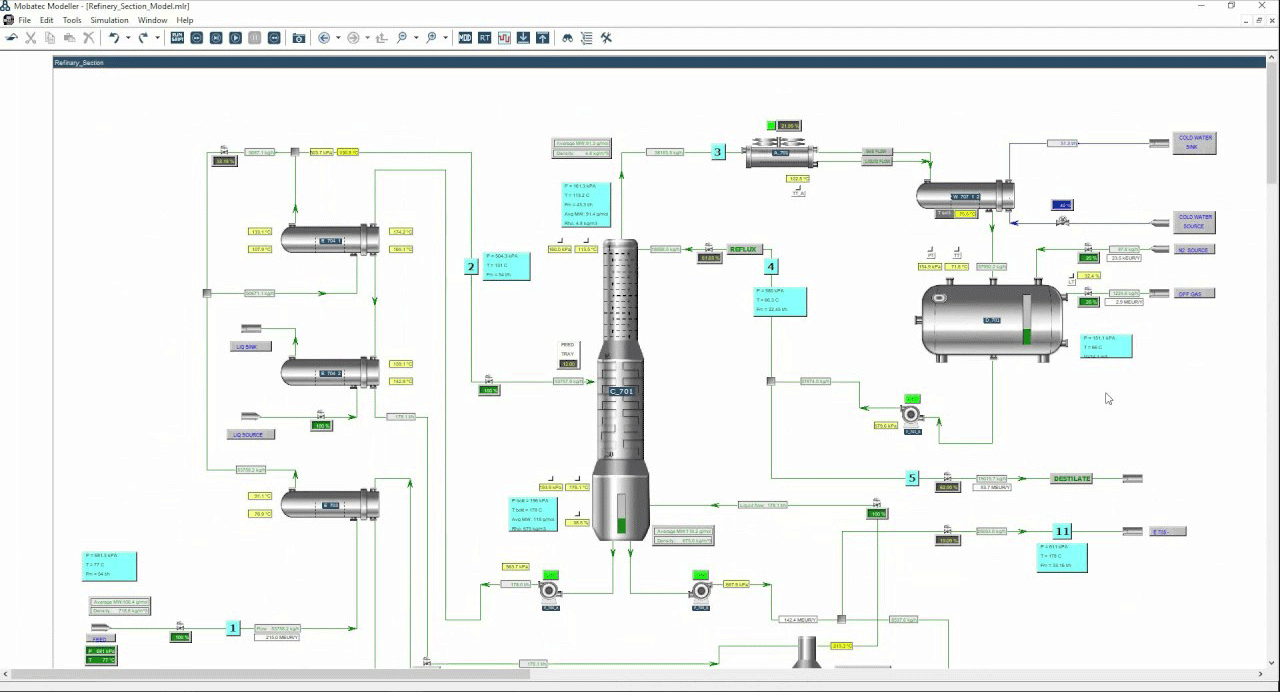The width and height of the screenshot is (1280, 692).
Task: Open the Simulation menu
Action: [109, 20]
